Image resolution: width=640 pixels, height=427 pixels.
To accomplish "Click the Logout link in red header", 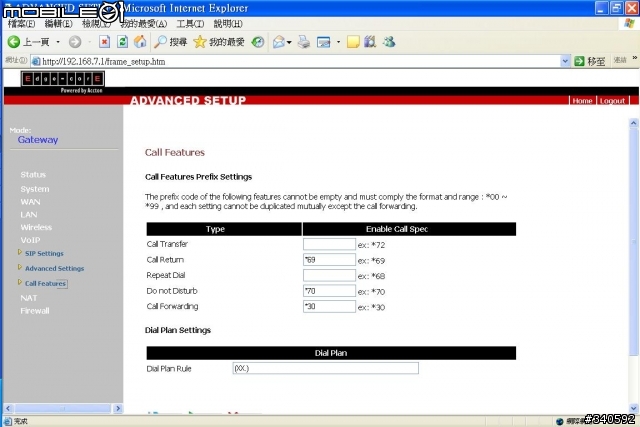I will [x=612, y=101].
